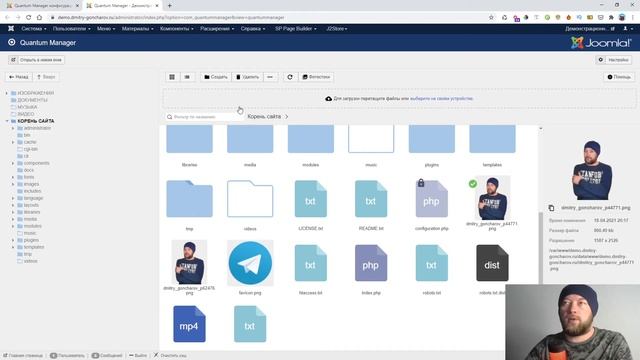
Task: Open the Система menu
Action: click(33, 29)
